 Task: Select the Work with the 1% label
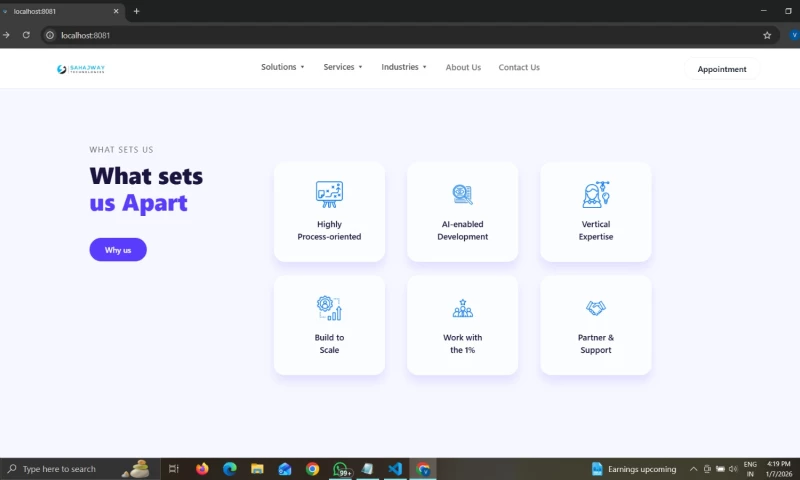point(462,343)
